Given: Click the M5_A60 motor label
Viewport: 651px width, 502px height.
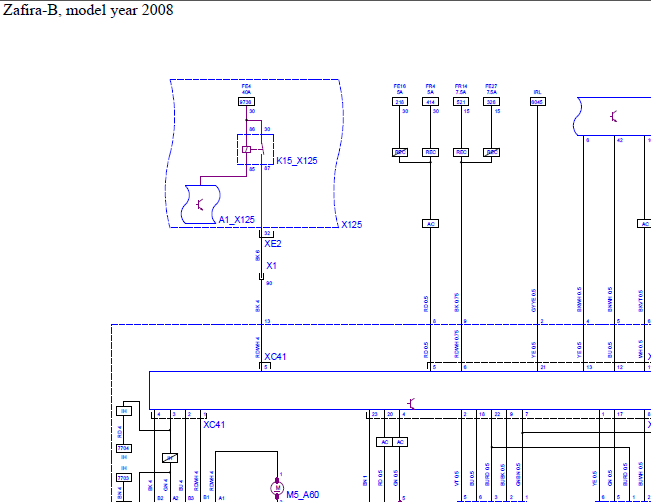Looking at the screenshot, I should (303, 495).
